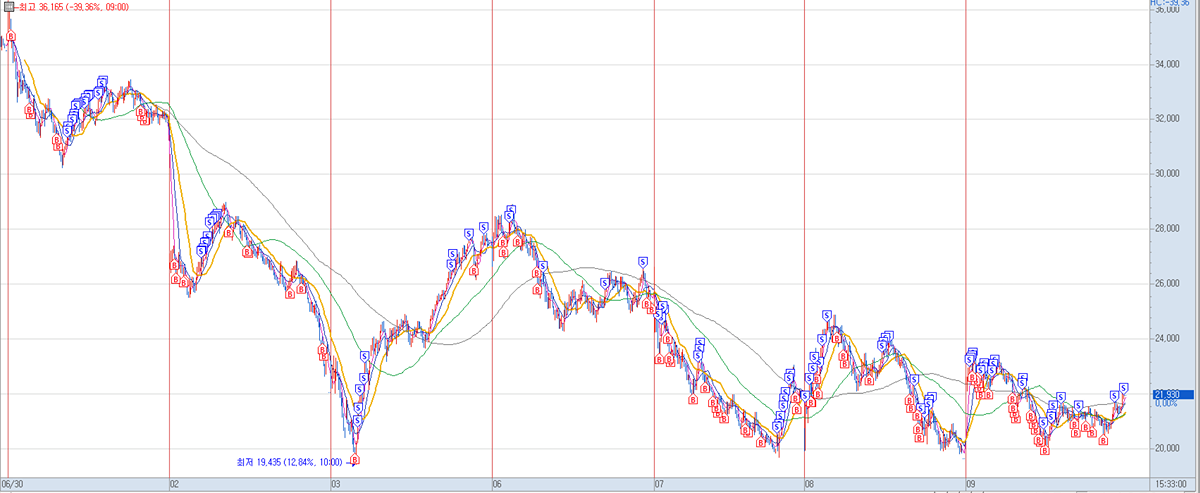
Task: Select the current price tag 21,980
Action: [x=1168, y=394]
